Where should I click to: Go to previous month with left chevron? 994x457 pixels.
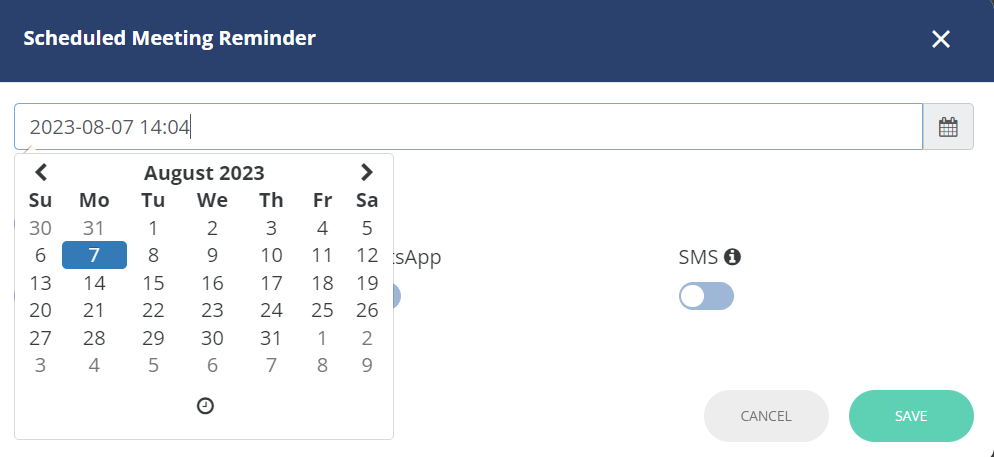pyautogui.click(x=41, y=172)
